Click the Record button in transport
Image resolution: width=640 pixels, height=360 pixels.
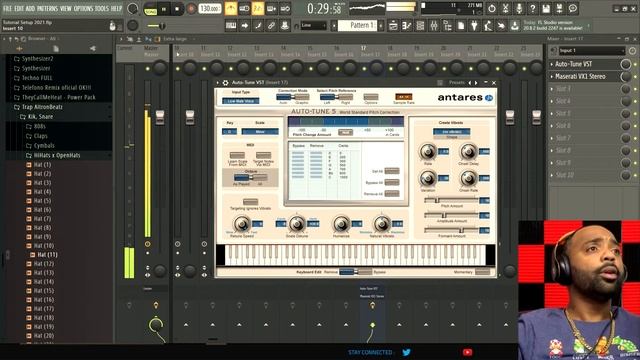pyautogui.click(x=191, y=9)
